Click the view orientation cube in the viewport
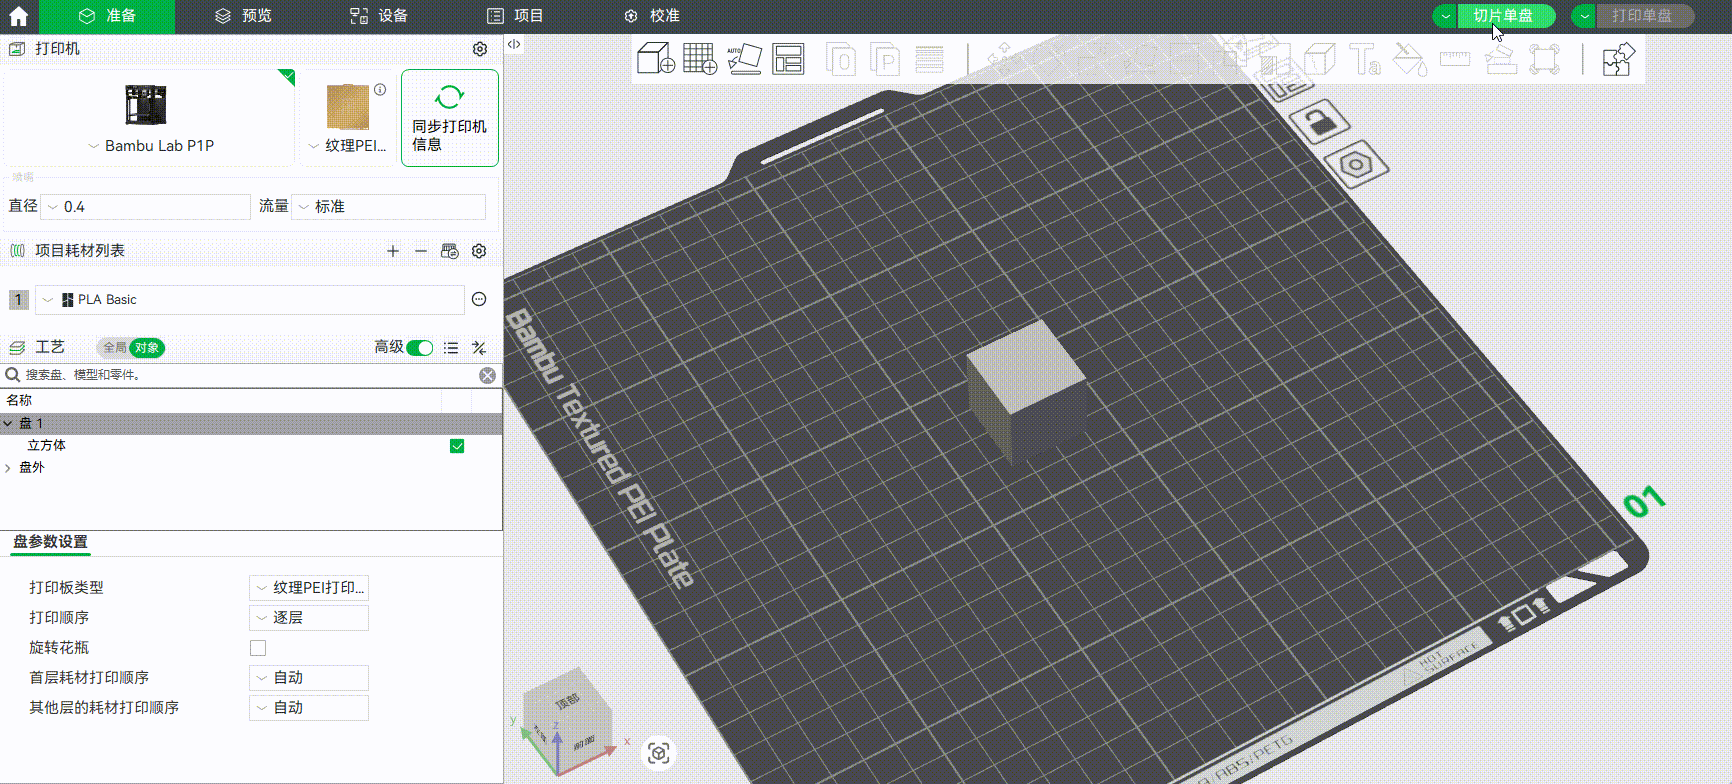The width and height of the screenshot is (1732, 784). 567,718
